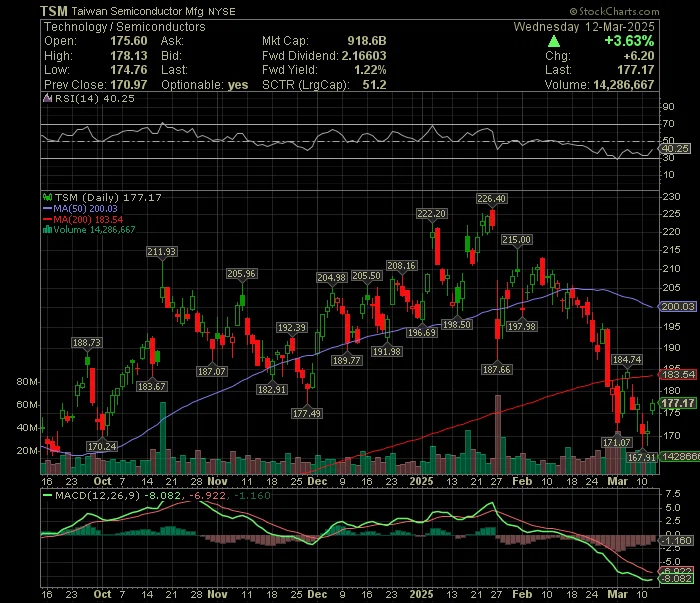Click the 183.54 MA(200) axis tag

[x=678, y=374]
